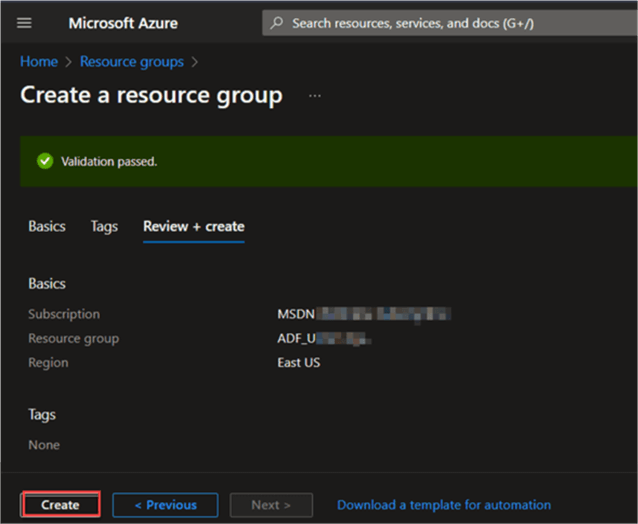Open the ellipsis menu beside page title
Screen dimensions: 638x524
pos(315,96)
